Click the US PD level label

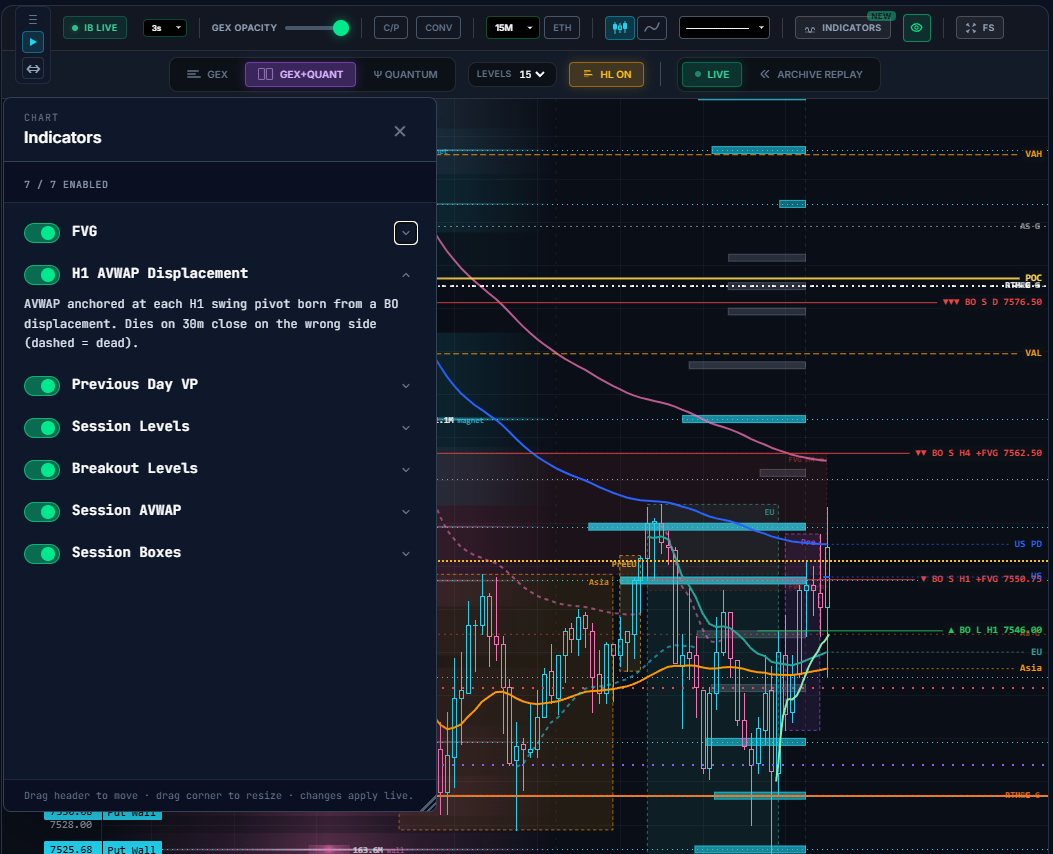point(1027,544)
